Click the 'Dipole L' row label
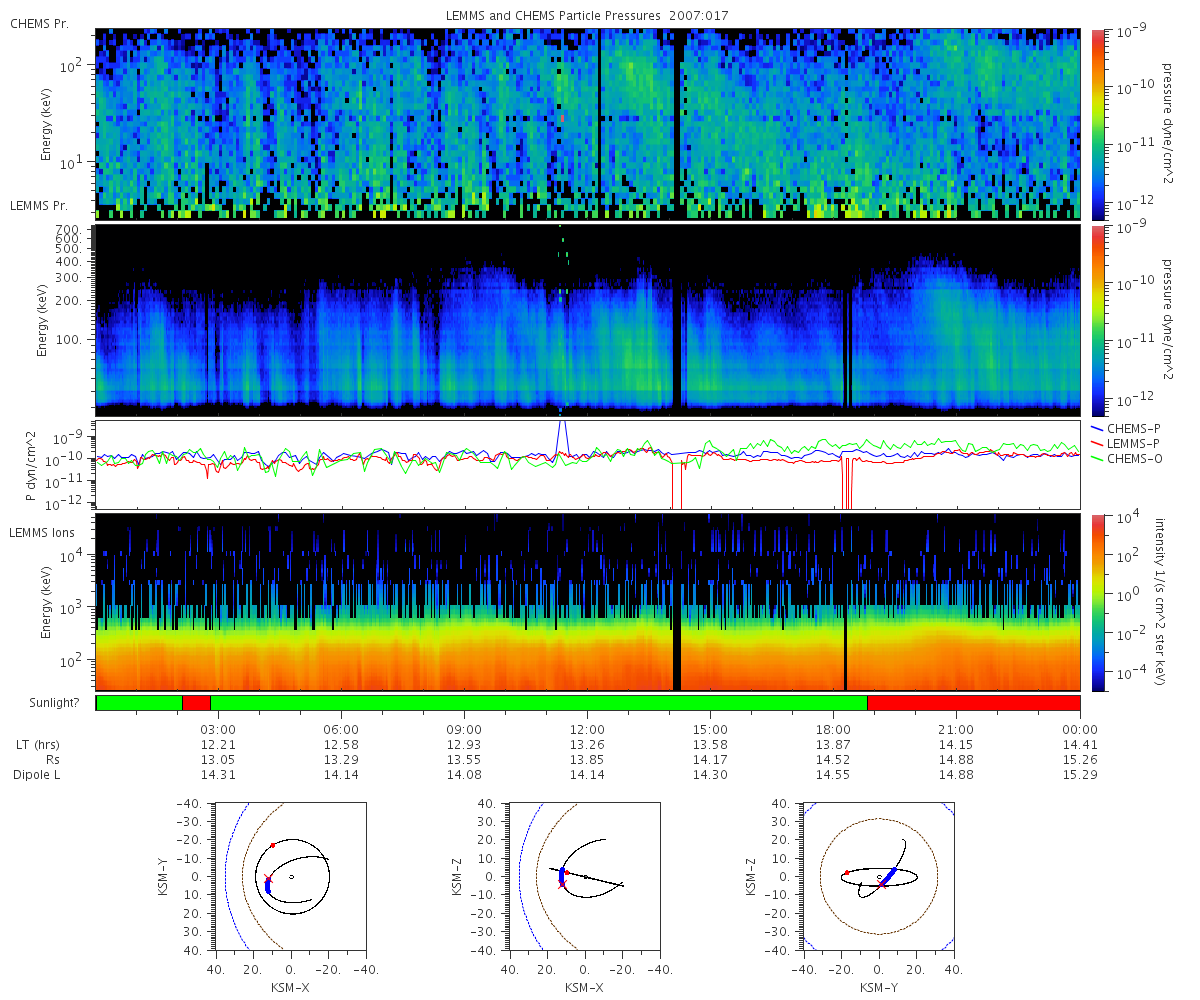Viewport: 1200px width, 1000px height. [39, 774]
